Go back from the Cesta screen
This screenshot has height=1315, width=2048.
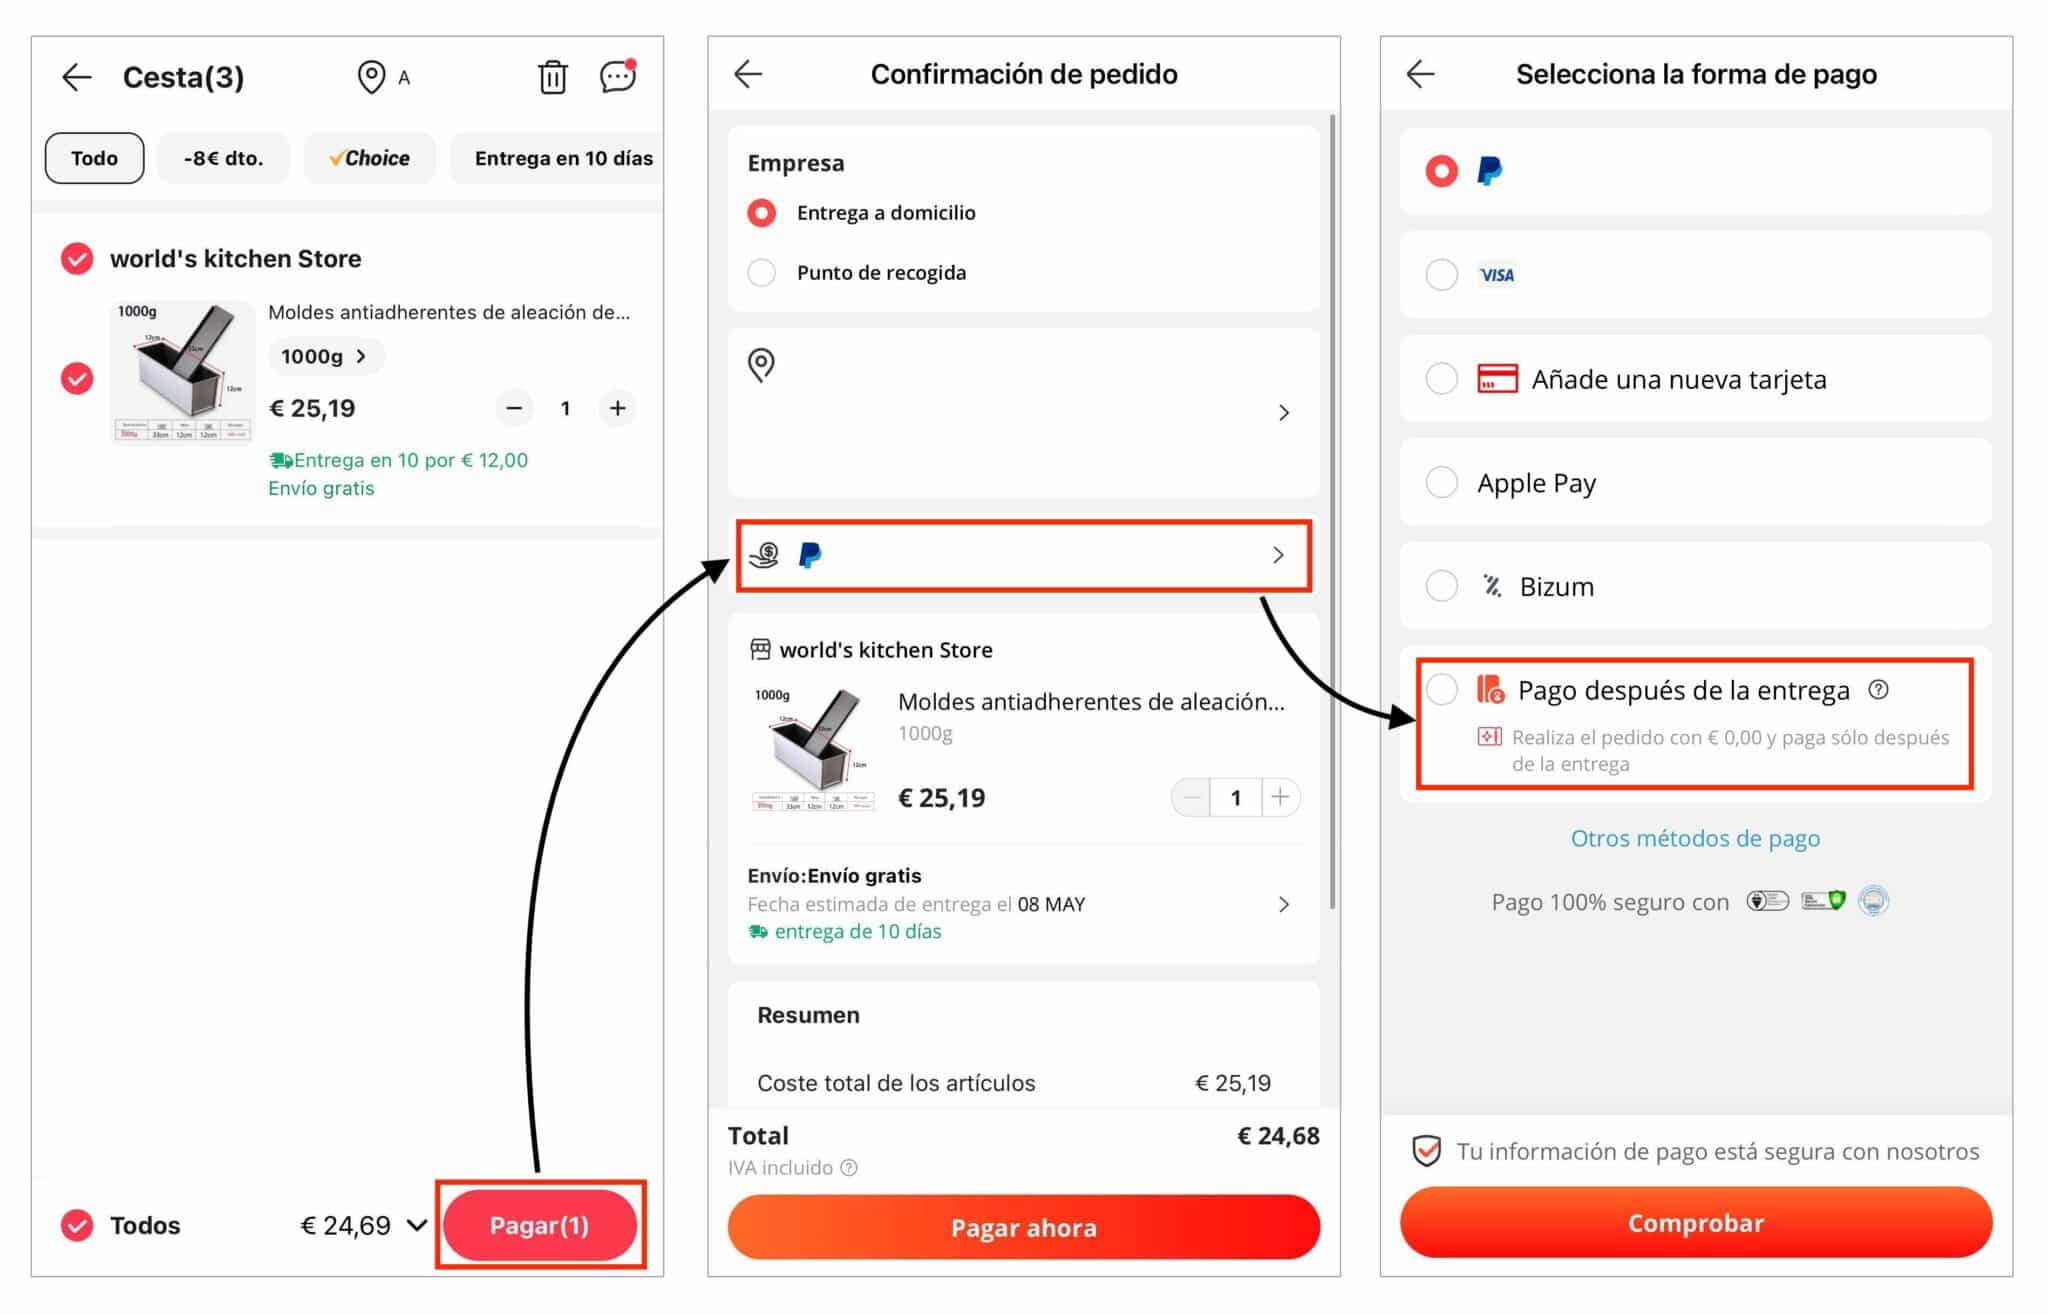pyautogui.click(x=77, y=77)
